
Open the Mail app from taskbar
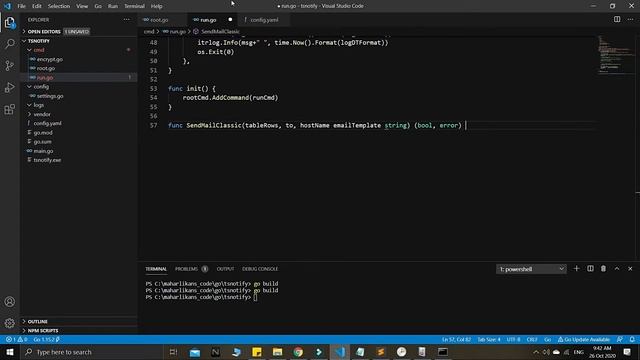click(195, 352)
